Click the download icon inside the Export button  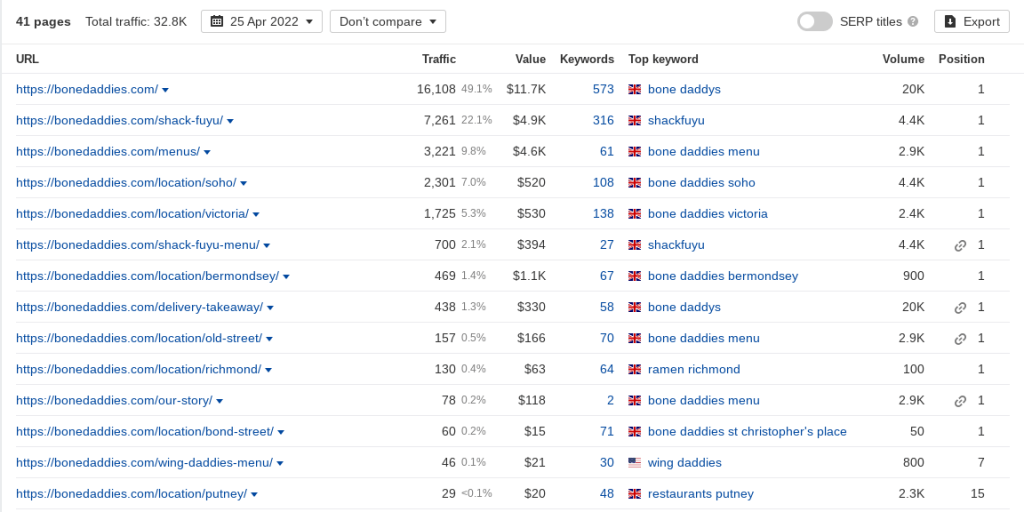point(950,22)
